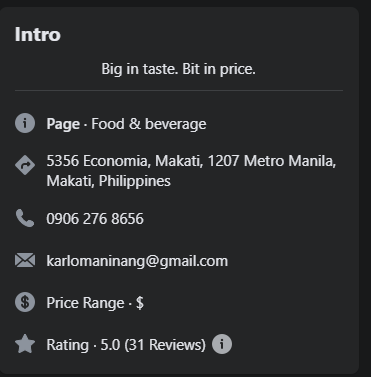Click the Intro section heading
371x377 pixels.
38,34
